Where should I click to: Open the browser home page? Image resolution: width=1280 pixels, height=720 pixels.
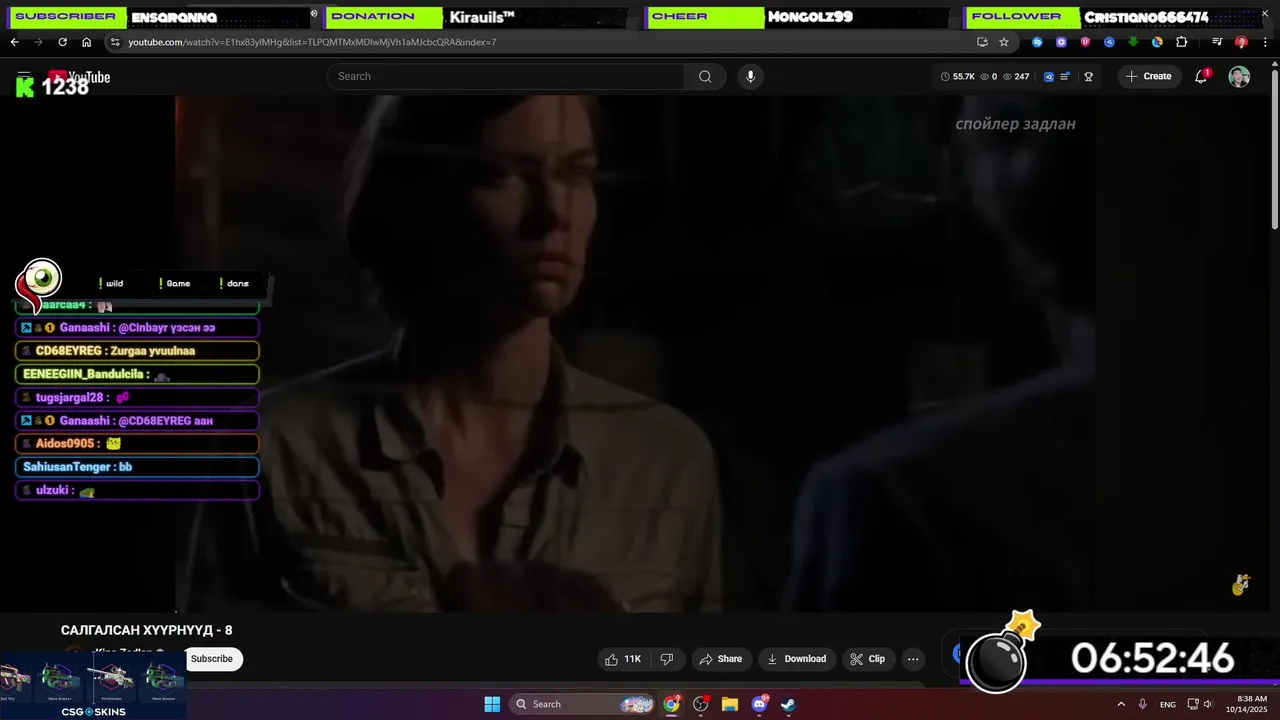coord(86,42)
